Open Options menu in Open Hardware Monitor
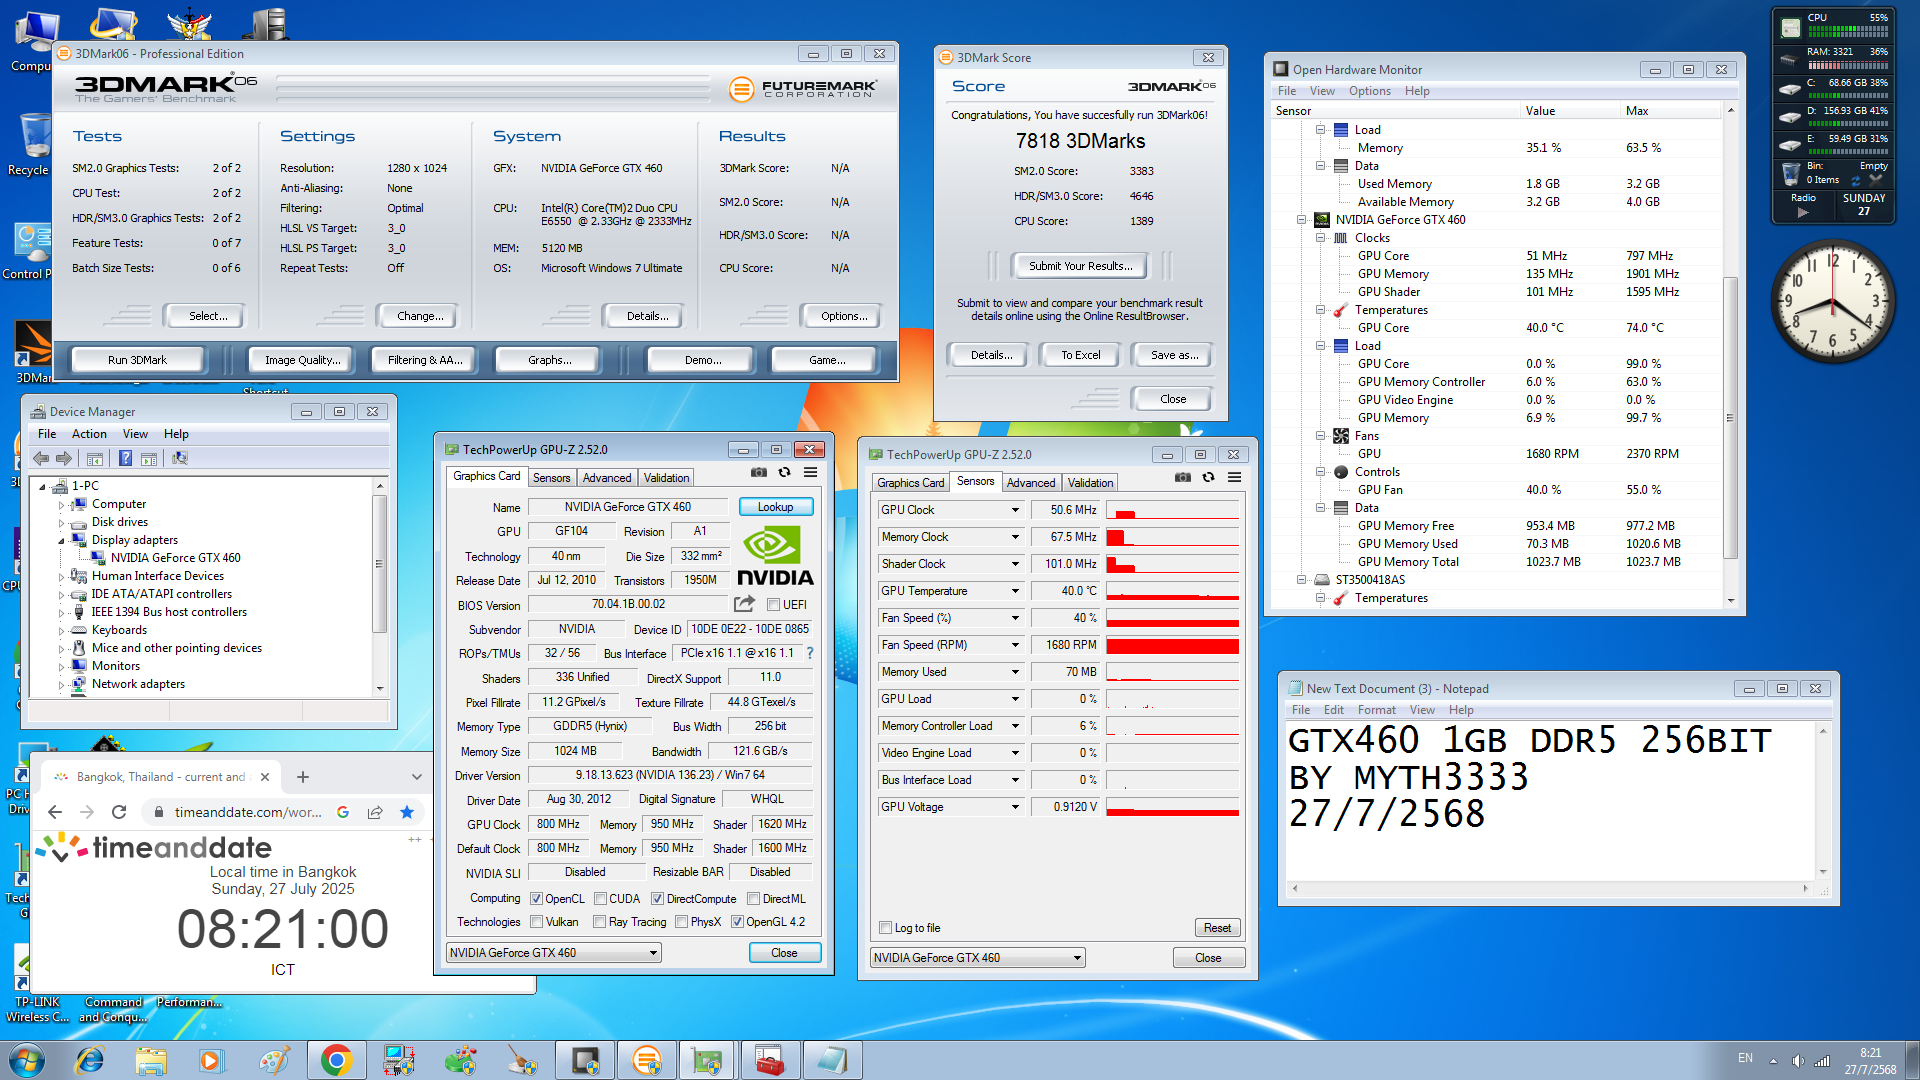Screen dimensions: 1920x1080 click(1369, 91)
